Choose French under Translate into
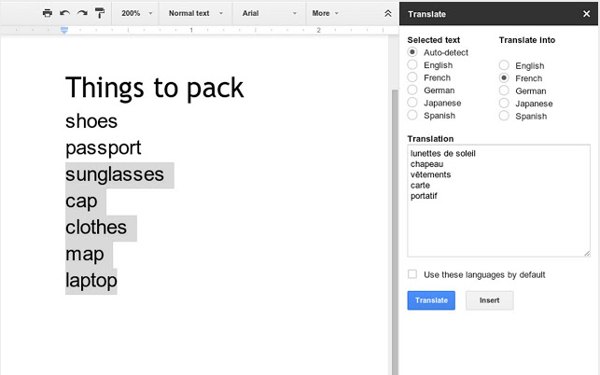600x375 pixels. click(504, 78)
